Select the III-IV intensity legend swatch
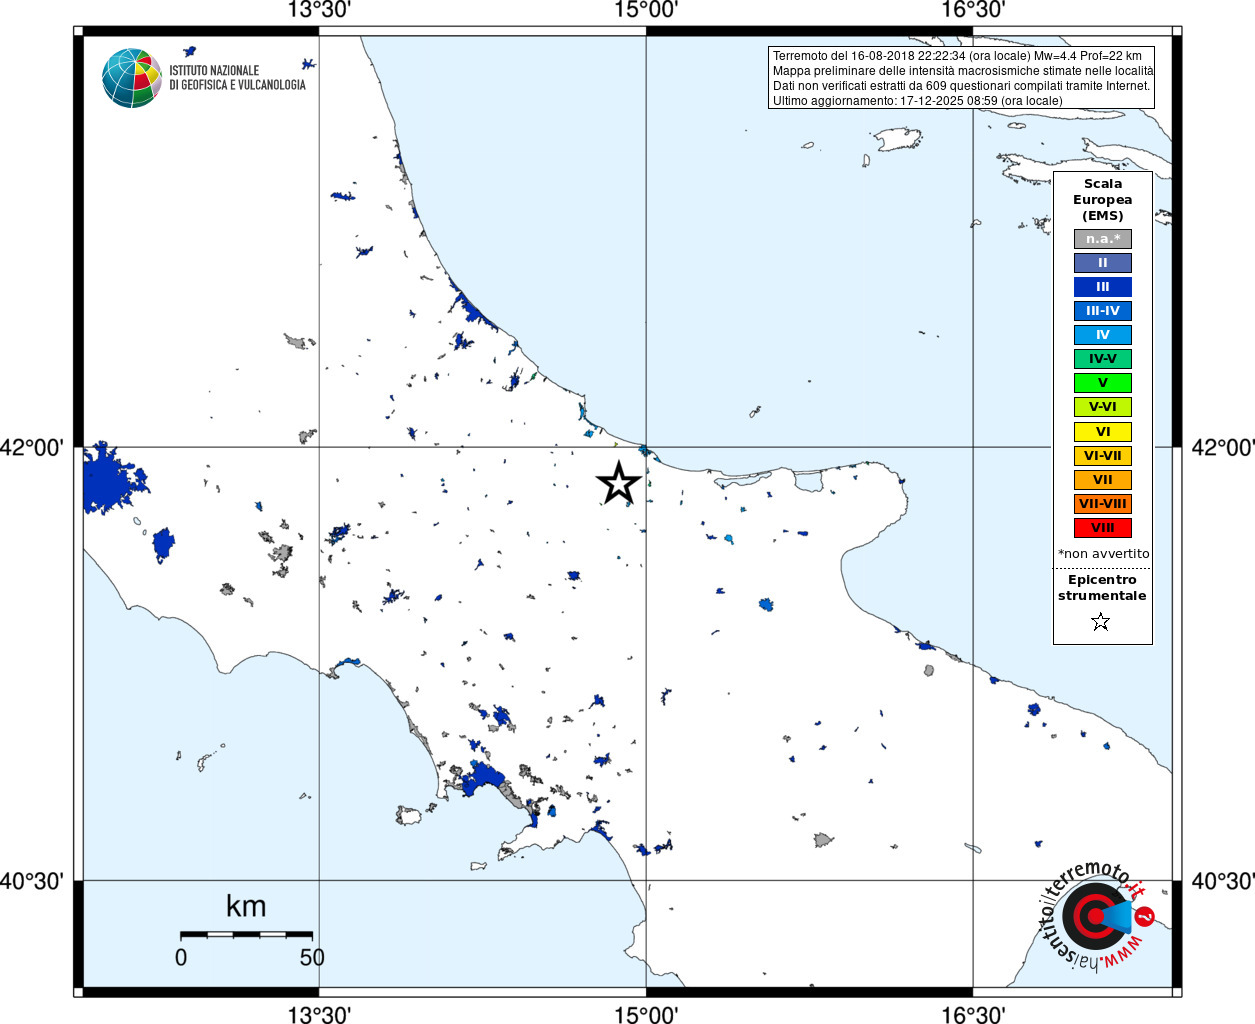The width and height of the screenshot is (1255, 1024). tap(1103, 311)
